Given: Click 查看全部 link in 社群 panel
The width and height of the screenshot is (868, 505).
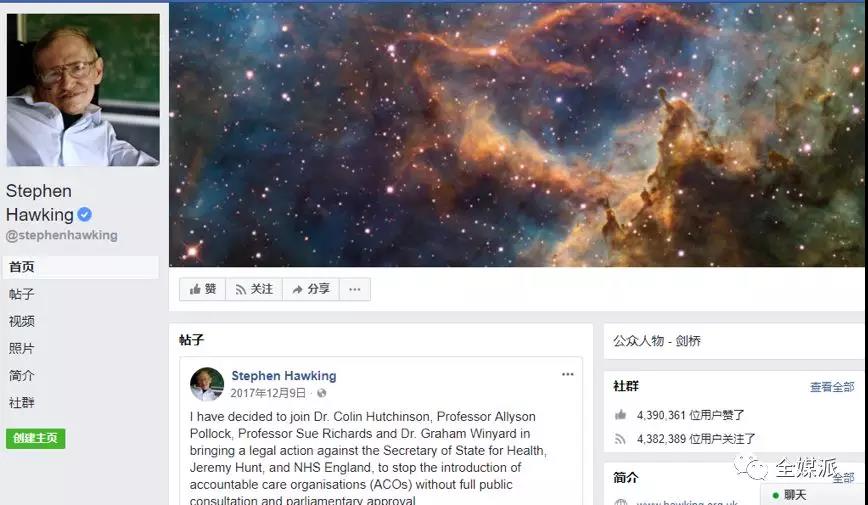Looking at the screenshot, I should click(832, 387).
